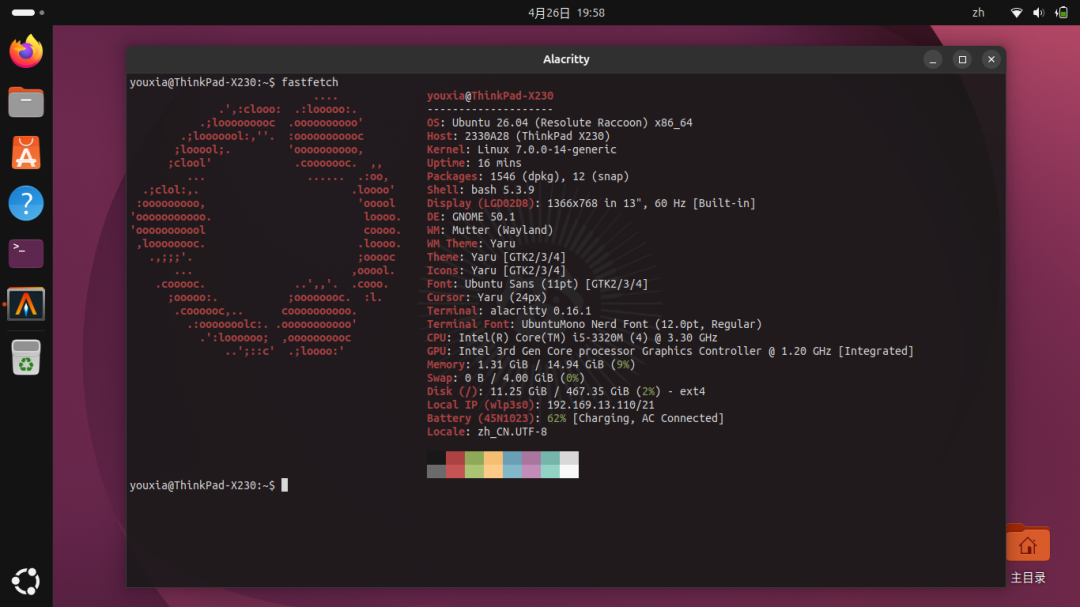Launch the GNOME Terminal dock icon
1080x607 pixels.
pyautogui.click(x=26, y=254)
